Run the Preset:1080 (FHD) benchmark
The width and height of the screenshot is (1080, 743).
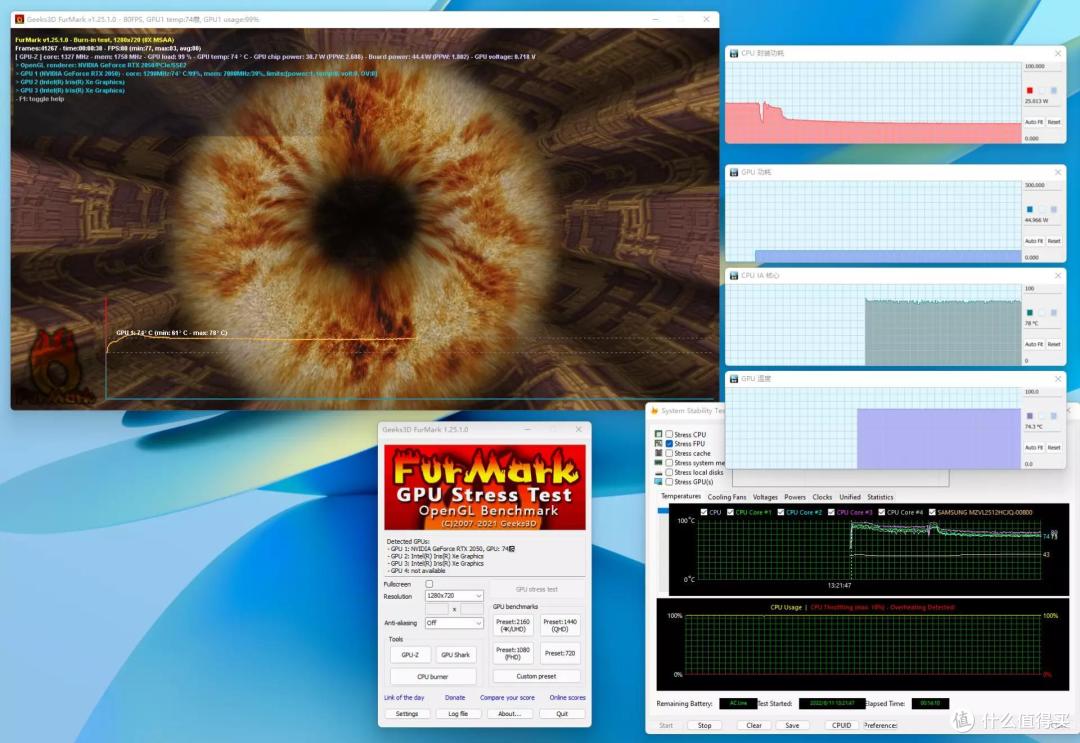pyautogui.click(x=513, y=653)
